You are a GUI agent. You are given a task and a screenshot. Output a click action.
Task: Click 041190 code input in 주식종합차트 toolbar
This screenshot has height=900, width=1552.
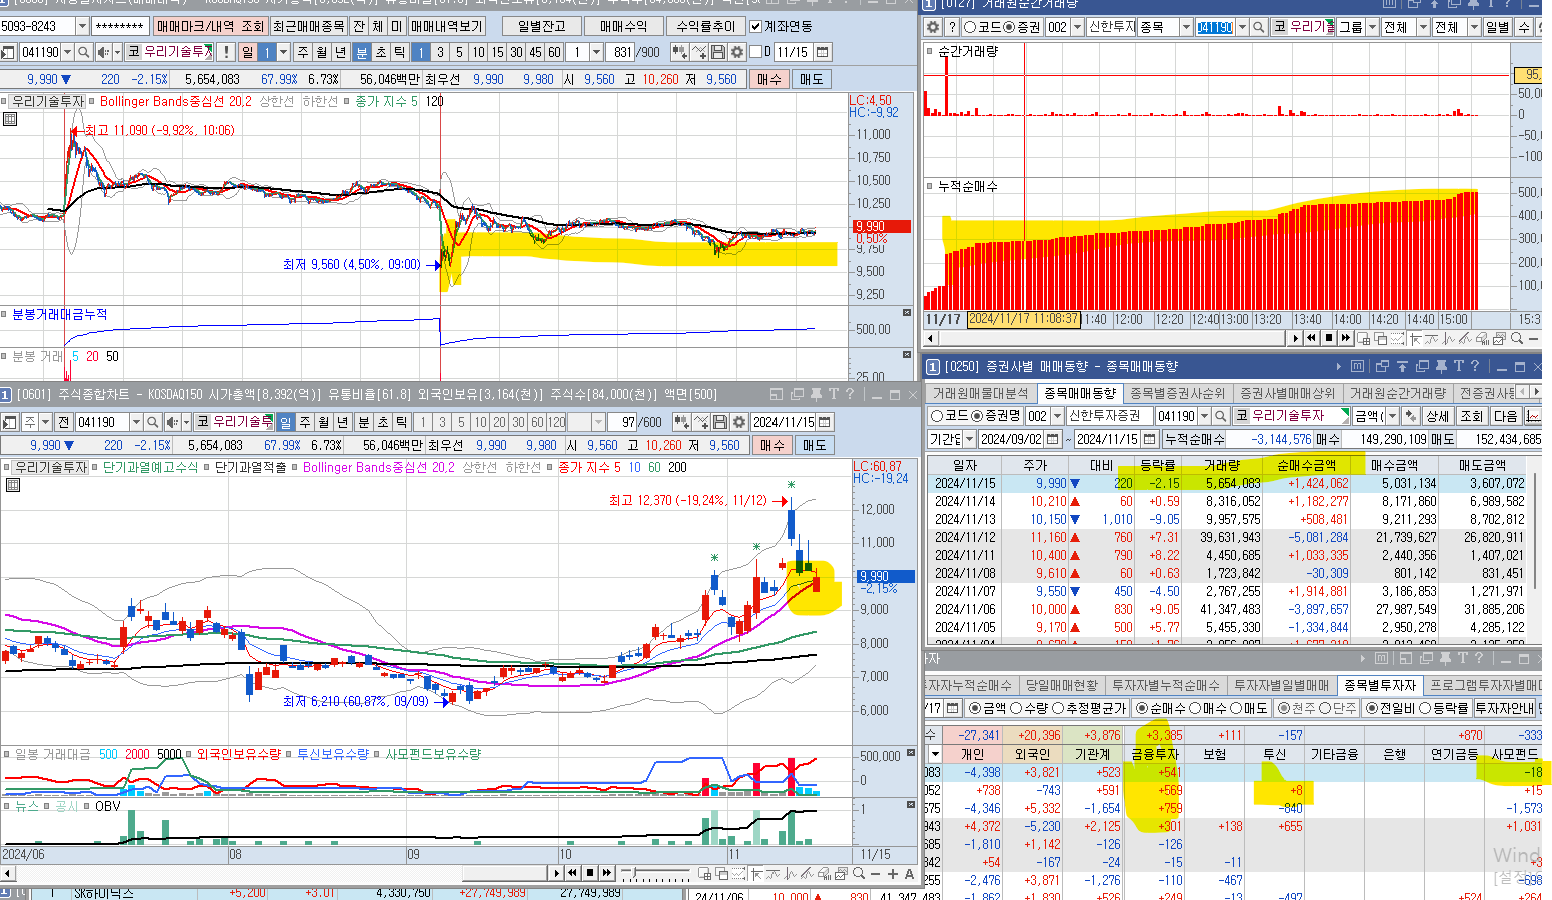point(103,422)
